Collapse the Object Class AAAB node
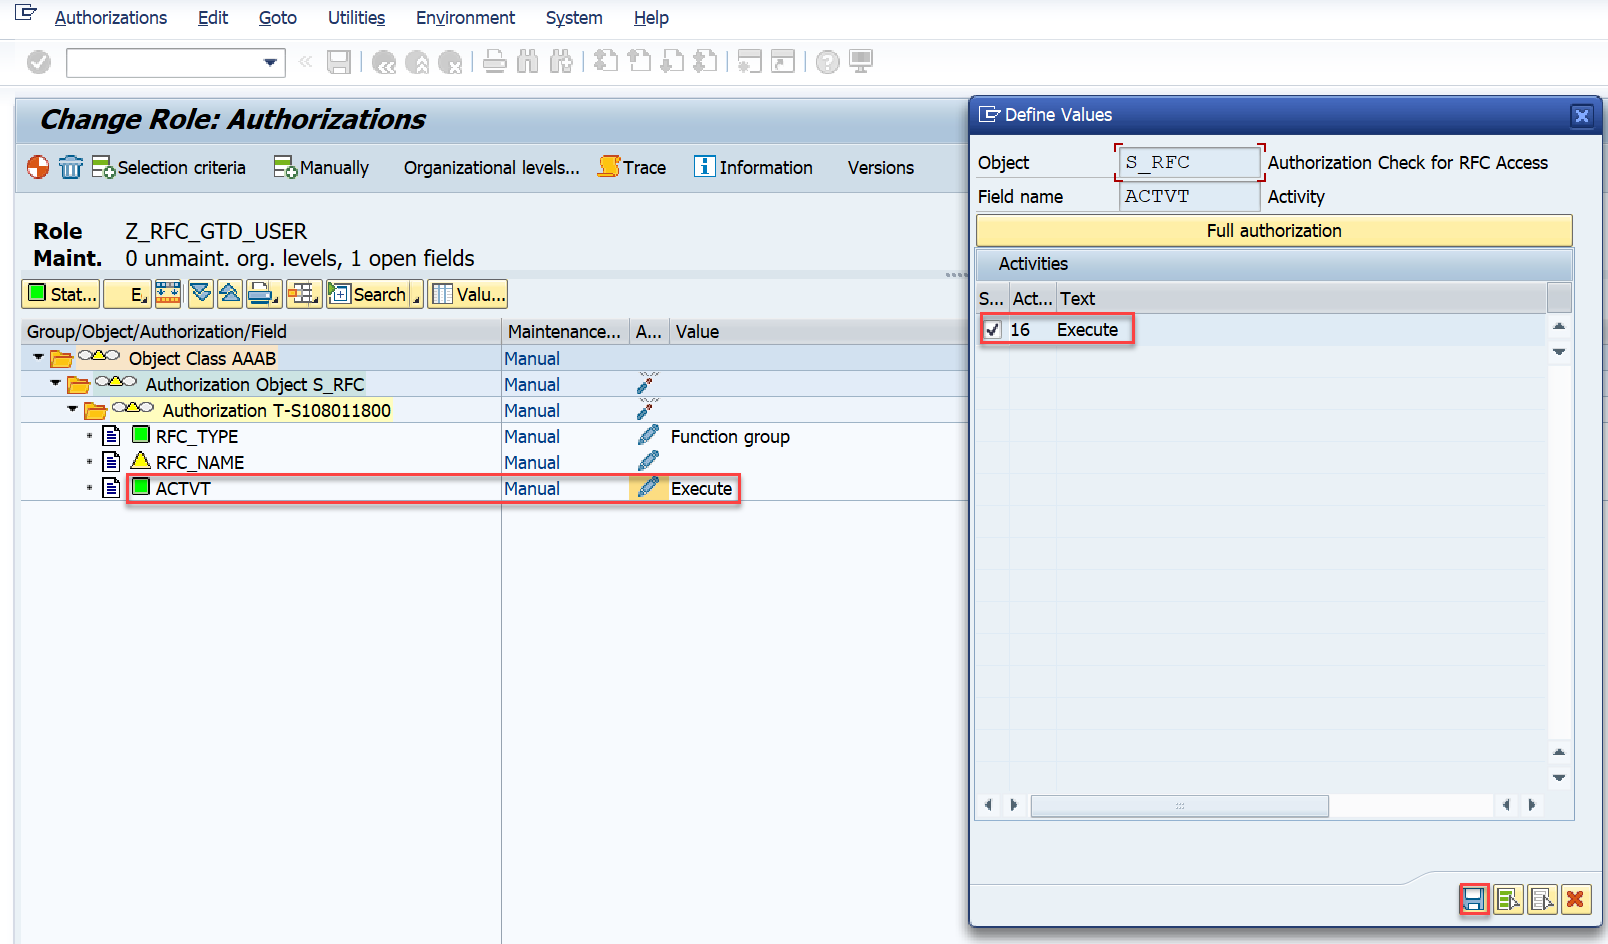 tap(39, 357)
